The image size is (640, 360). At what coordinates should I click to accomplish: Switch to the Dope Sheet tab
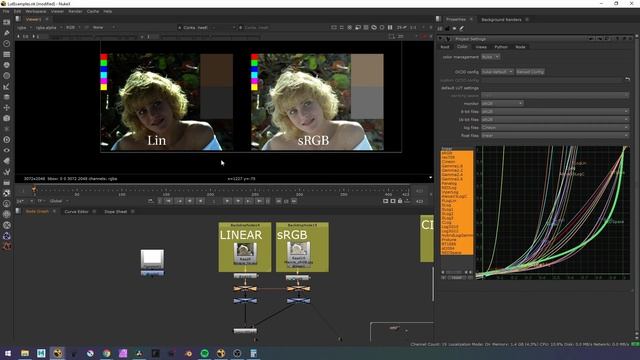(116, 211)
